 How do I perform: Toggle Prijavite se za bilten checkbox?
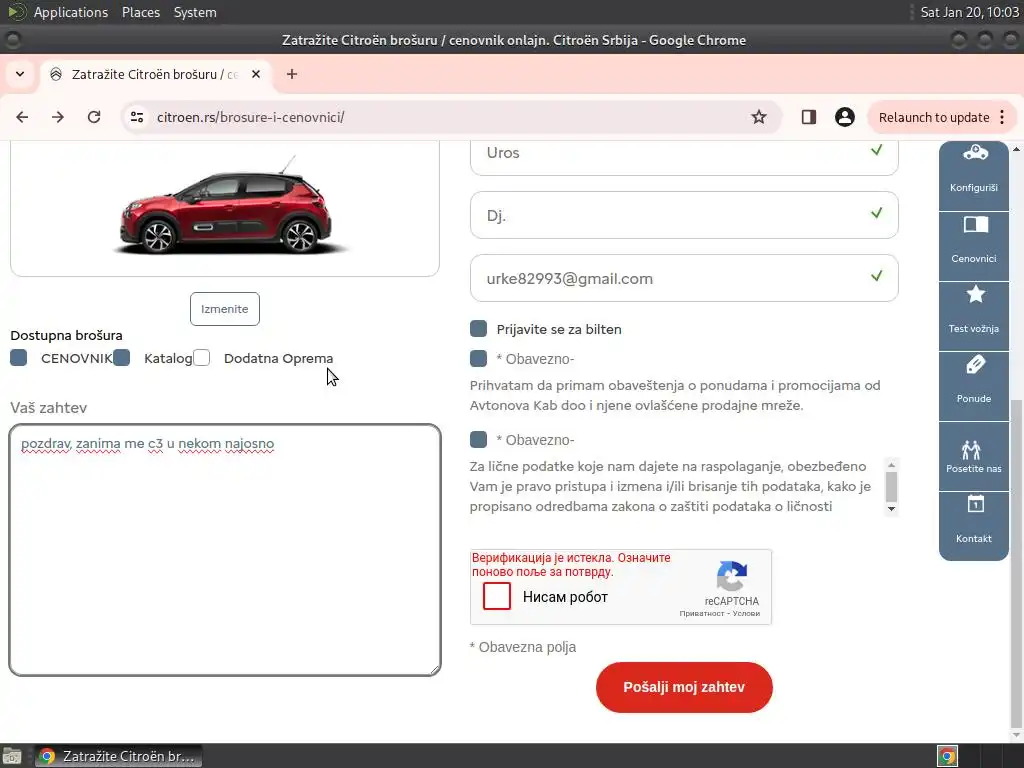(479, 328)
